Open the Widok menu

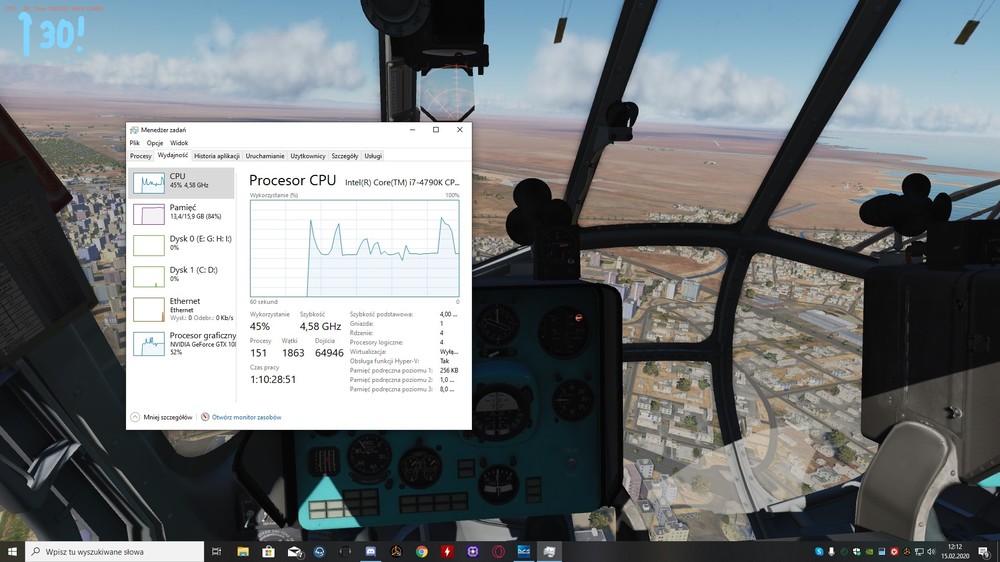179,143
